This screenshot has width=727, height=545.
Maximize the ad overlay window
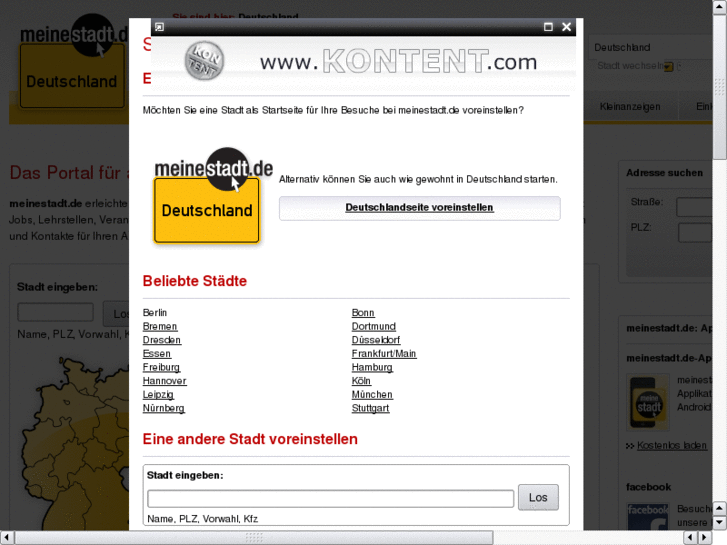(x=548, y=27)
